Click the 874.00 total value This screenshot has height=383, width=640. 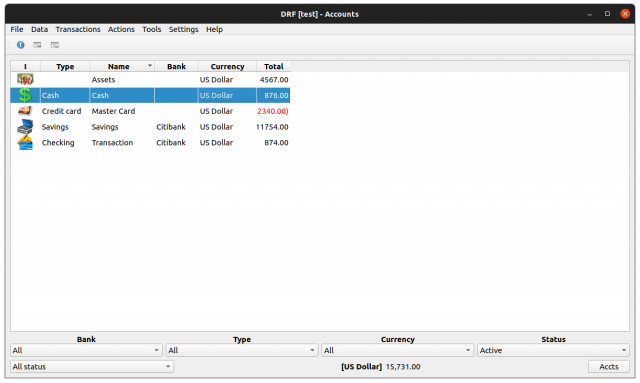[x=276, y=143]
